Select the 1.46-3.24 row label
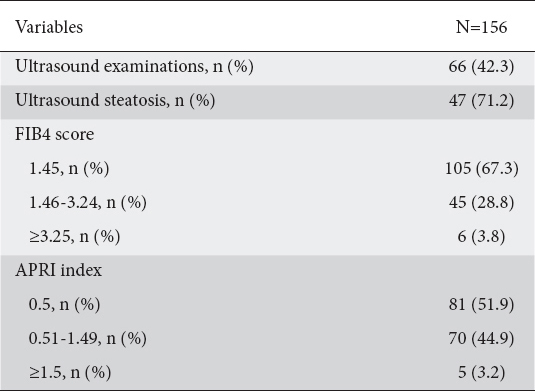 point(88,202)
